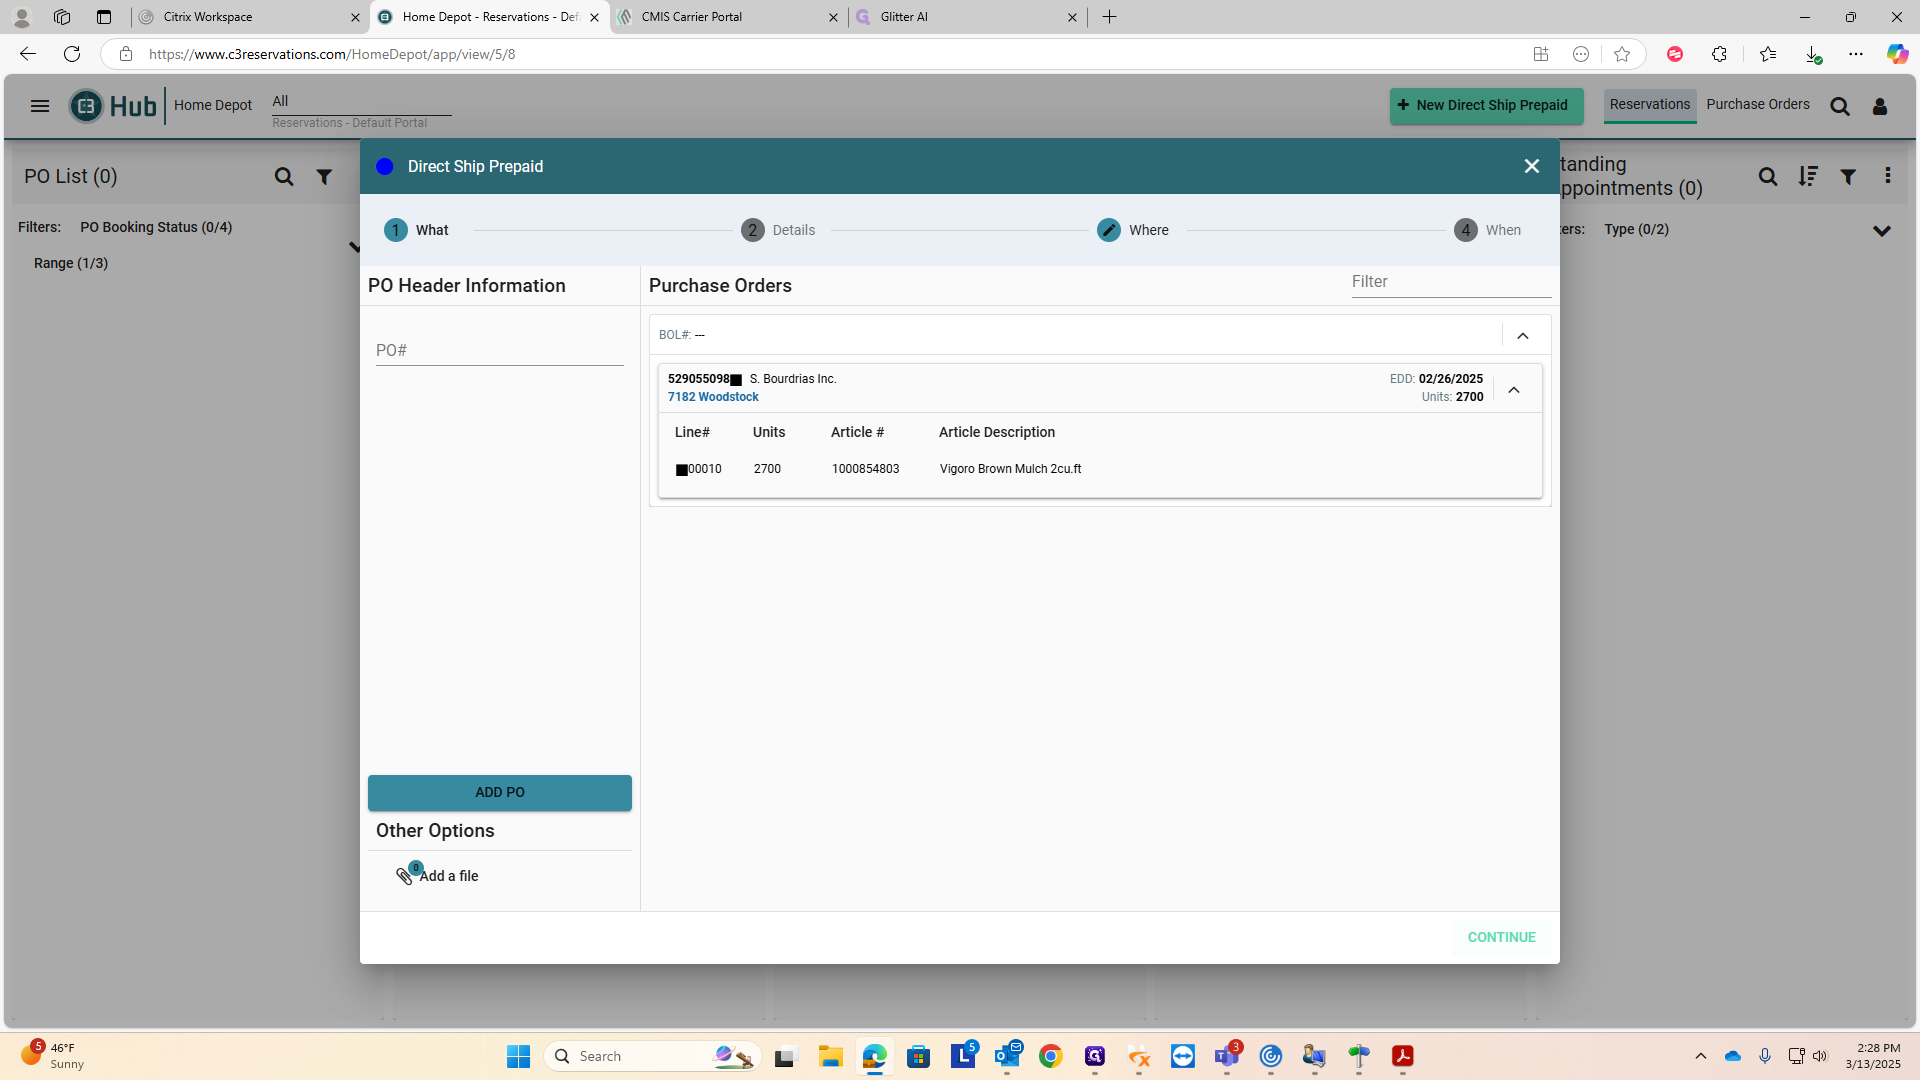The height and width of the screenshot is (1080, 1920).
Task: Open File Explorer from taskbar
Action: [830, 1056]
